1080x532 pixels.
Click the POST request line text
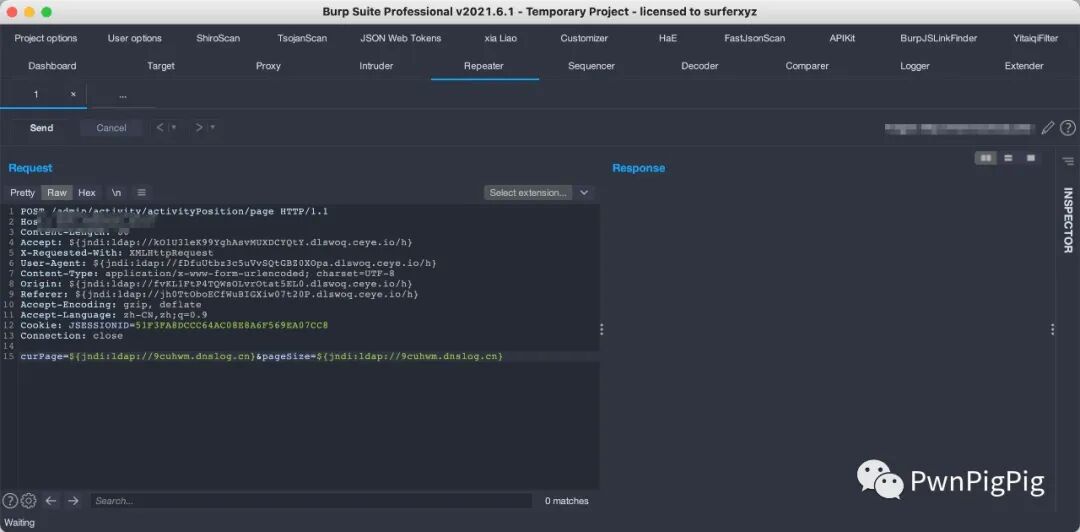174,211
